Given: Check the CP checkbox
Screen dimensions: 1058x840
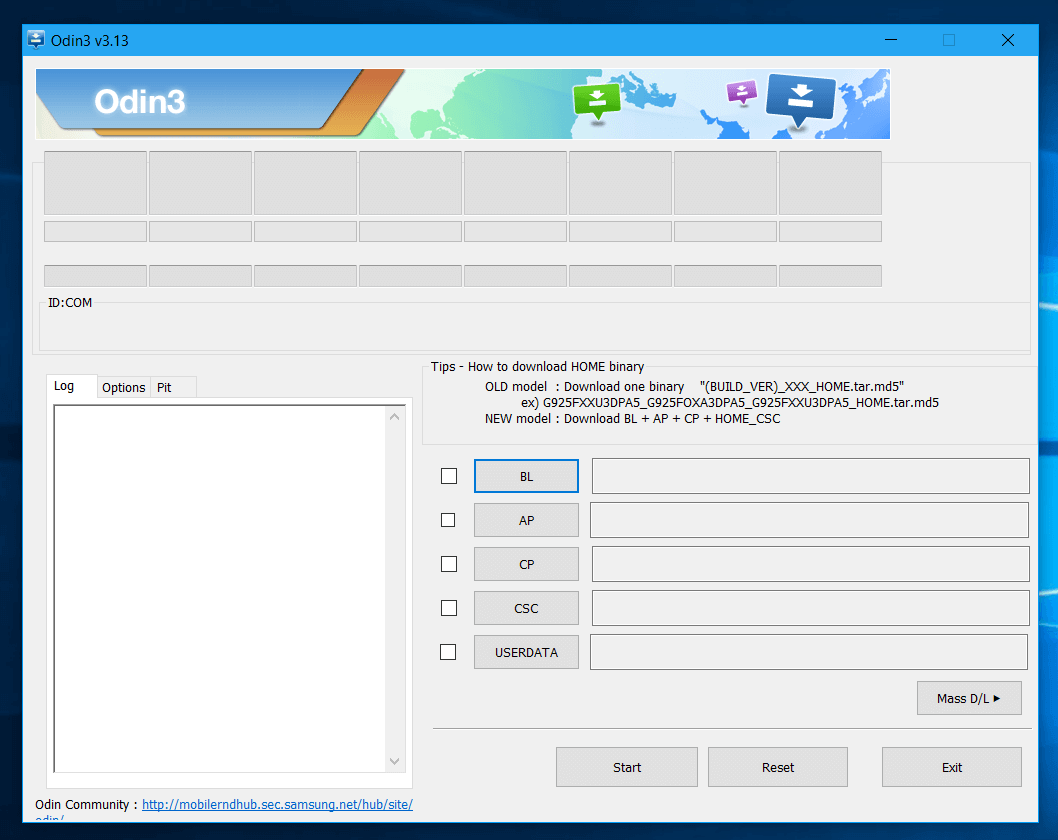Looking at the screenshot, I should click(449, 564).
